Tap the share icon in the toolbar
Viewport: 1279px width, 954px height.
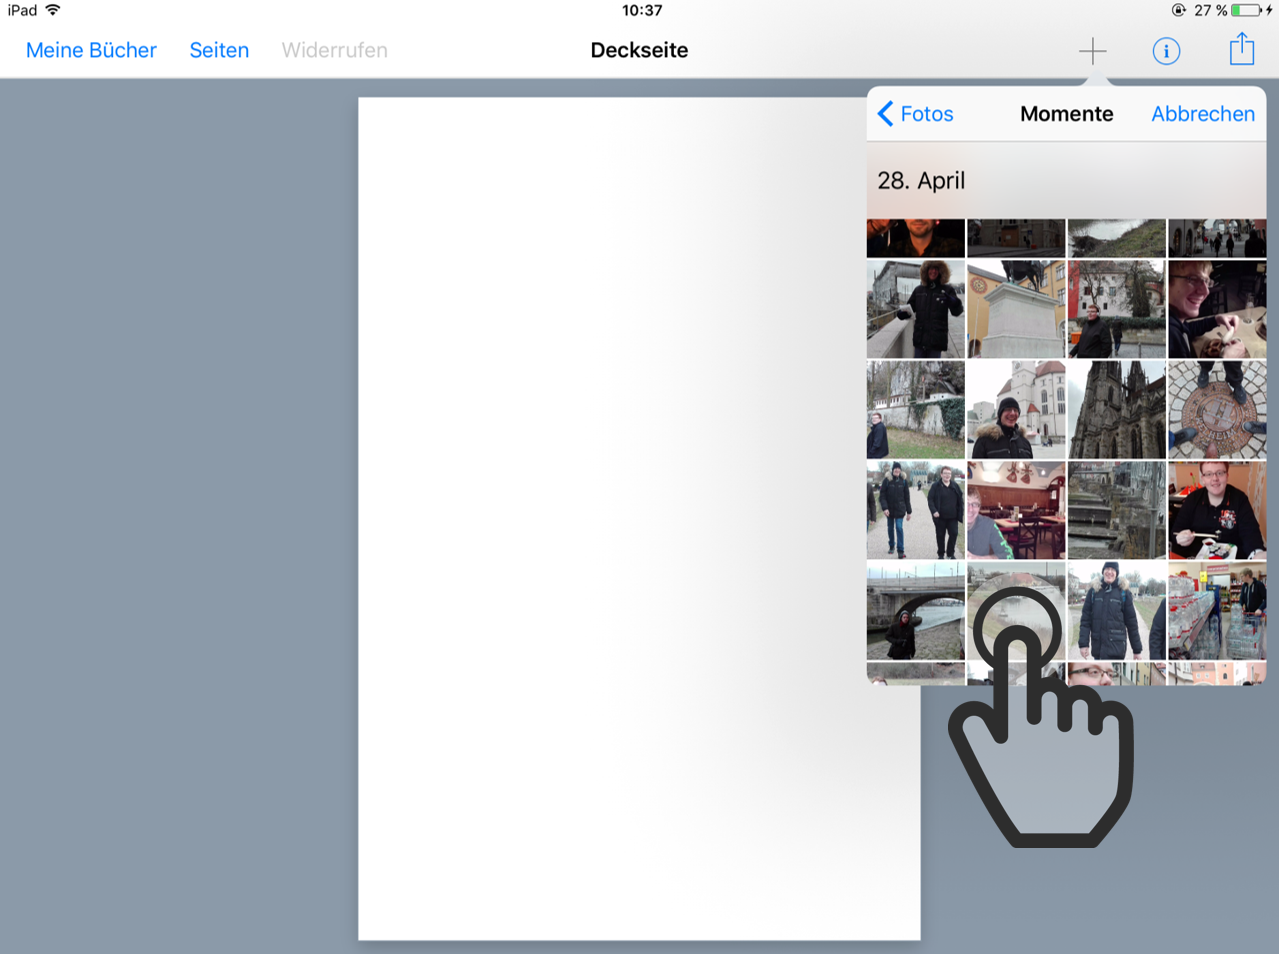pos(1242,48)
